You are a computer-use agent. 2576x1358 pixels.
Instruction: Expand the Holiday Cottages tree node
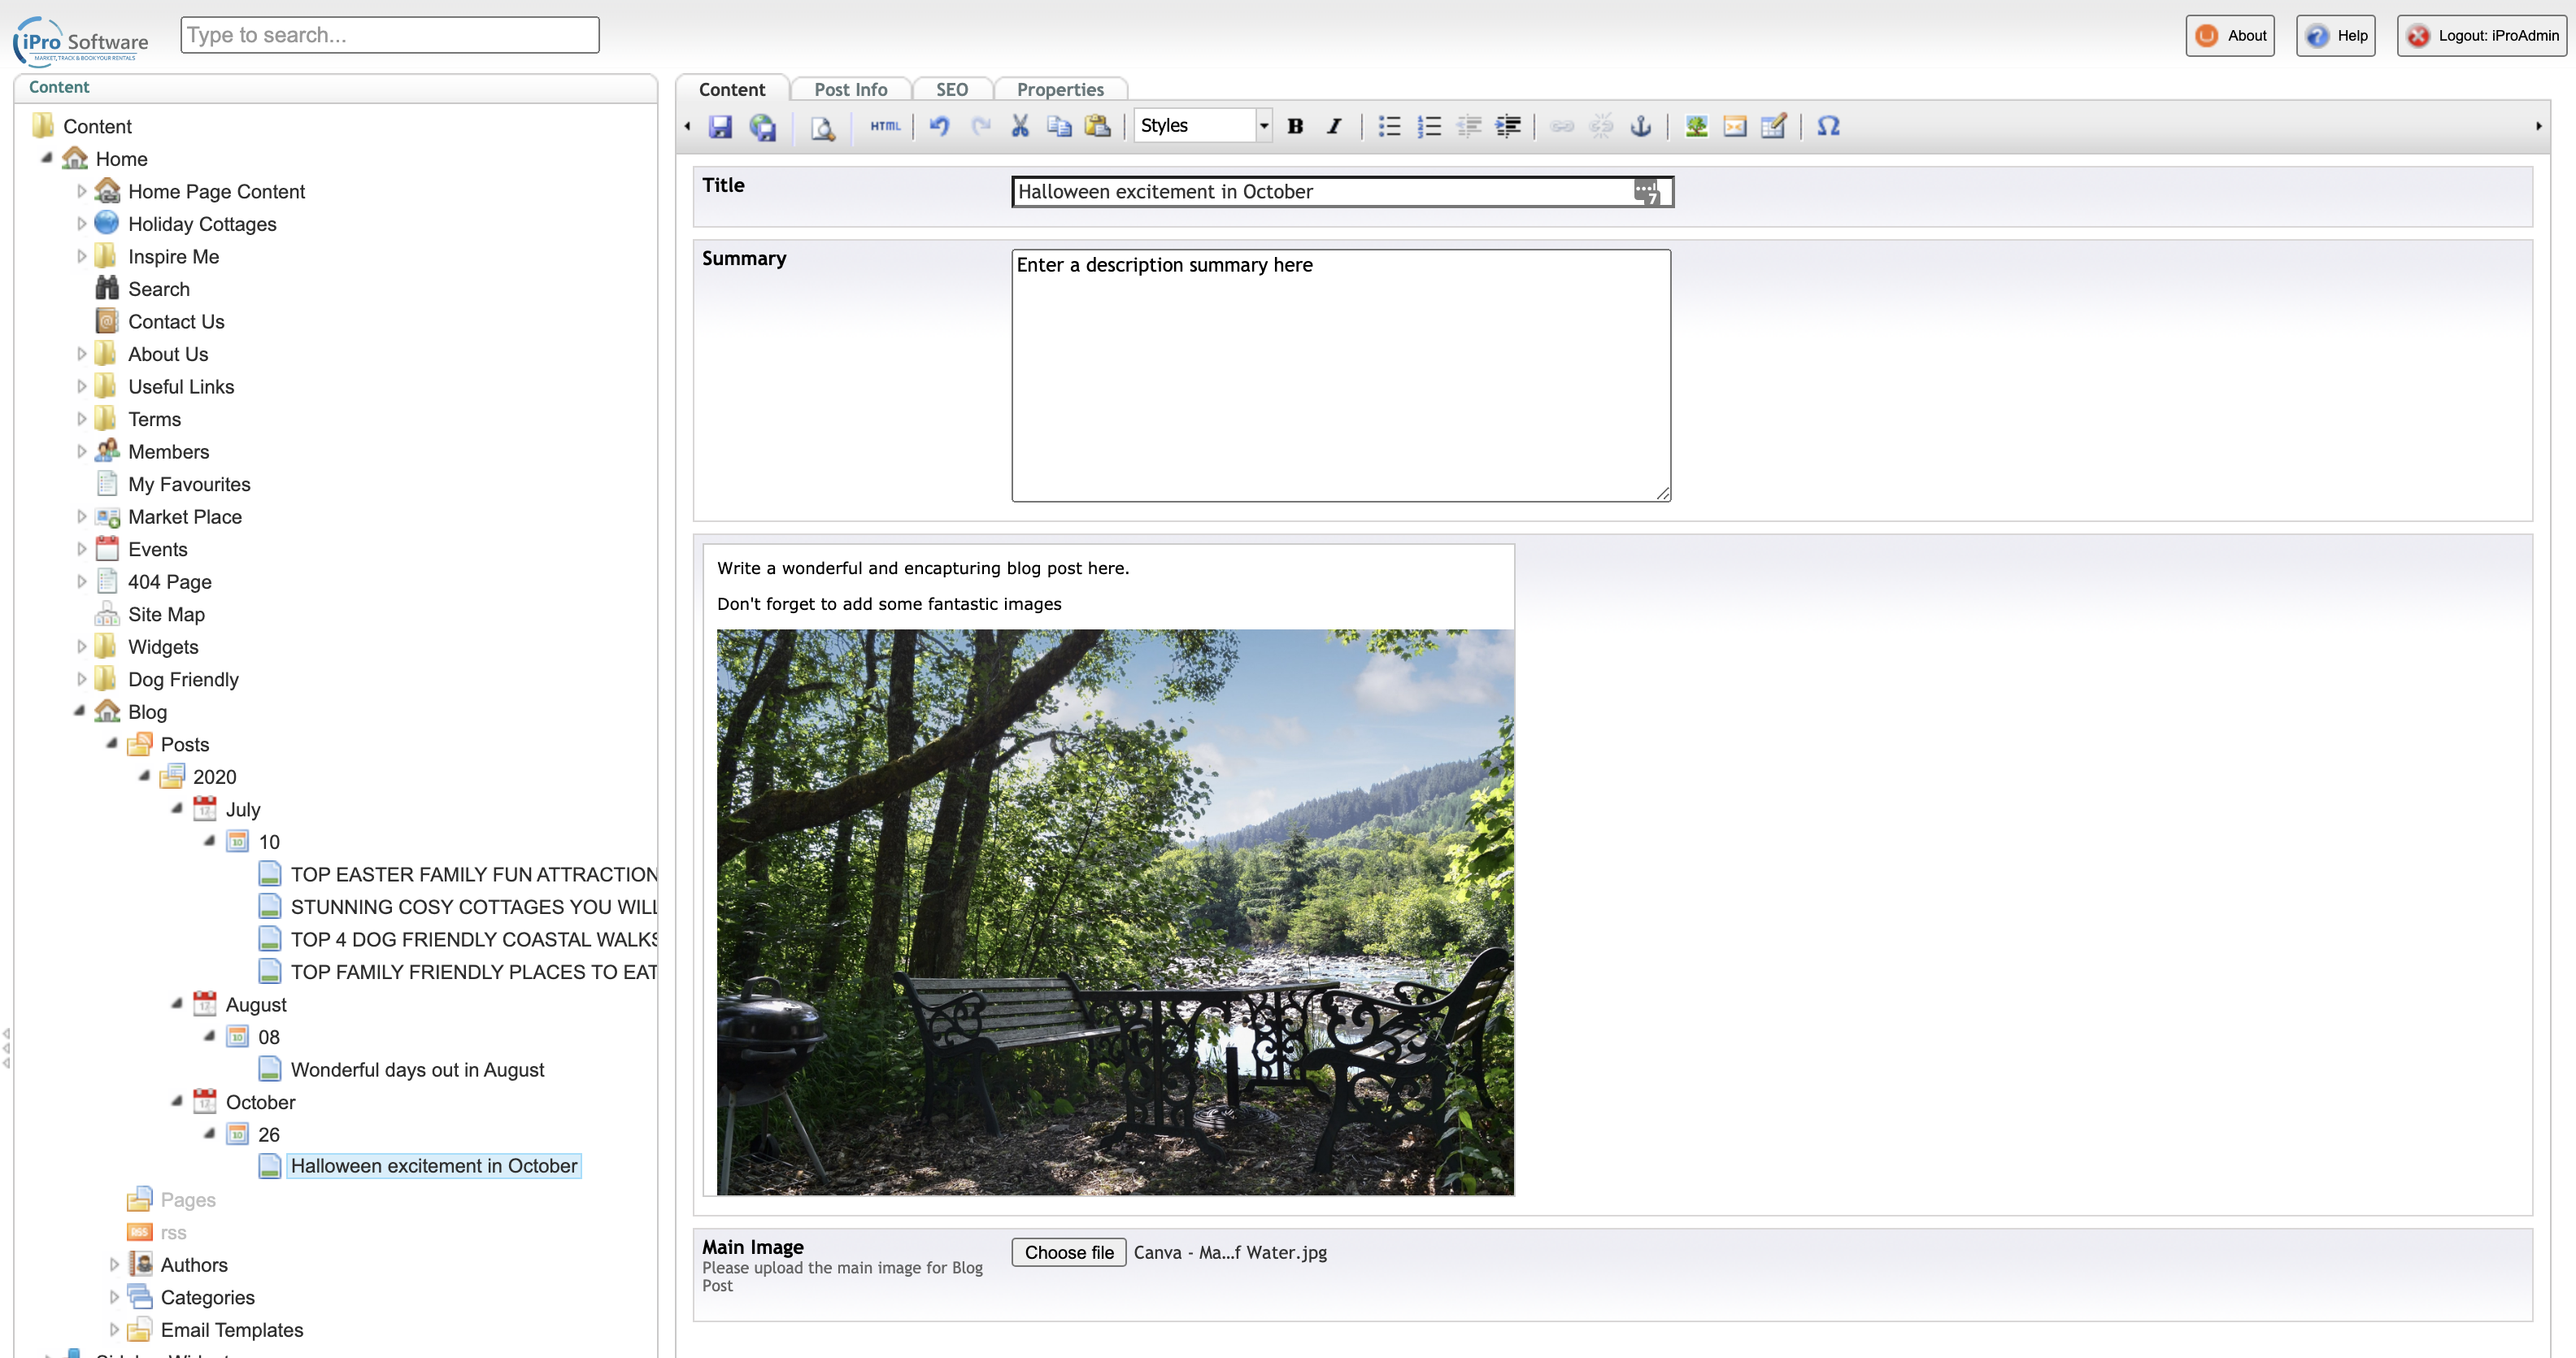pos(82,224)
